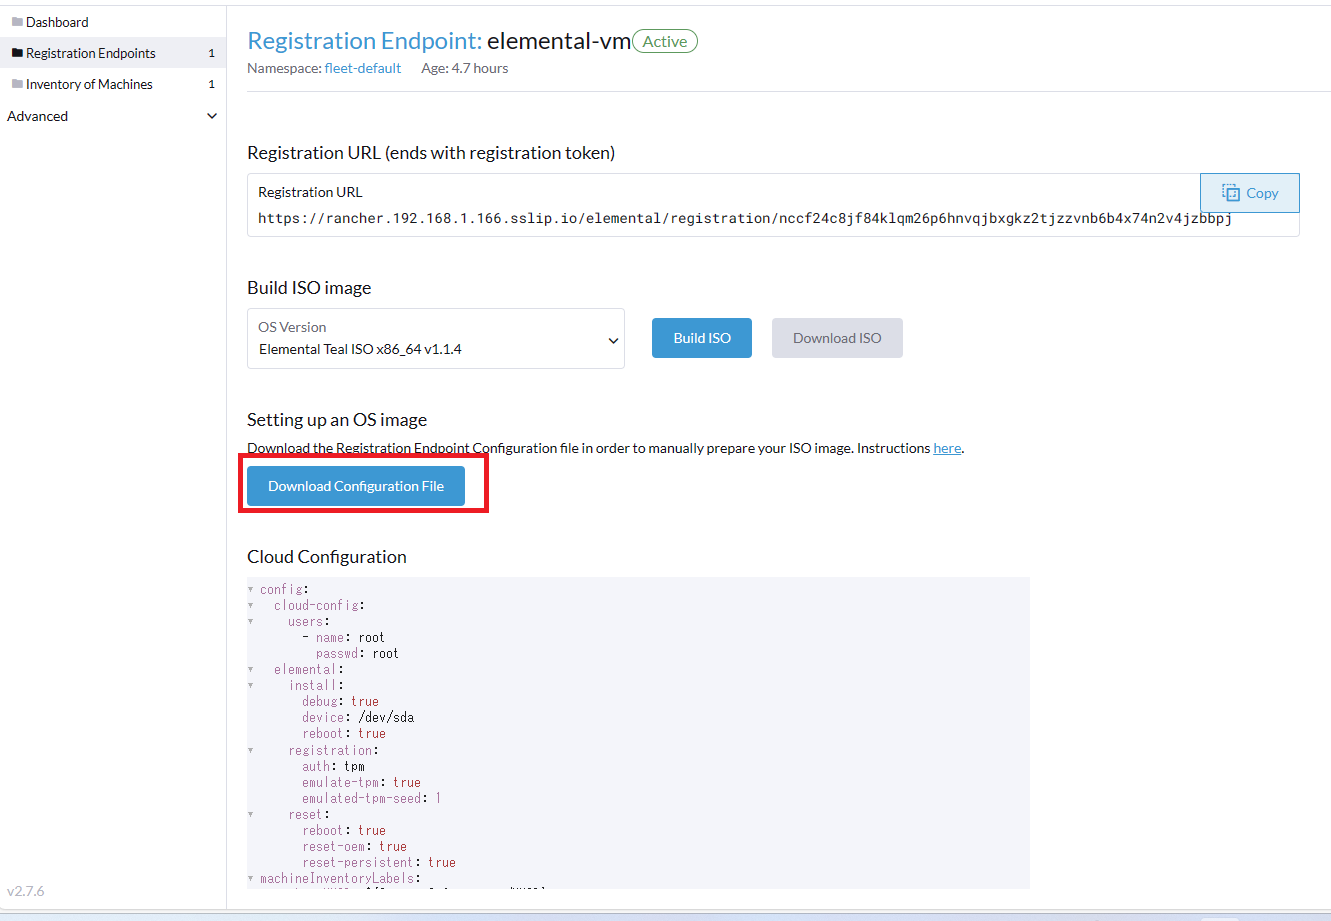The width and height of the screenshot is (1331, 921).
Task: Click the 'auth: tpm' line
Action: click(333, 766)
